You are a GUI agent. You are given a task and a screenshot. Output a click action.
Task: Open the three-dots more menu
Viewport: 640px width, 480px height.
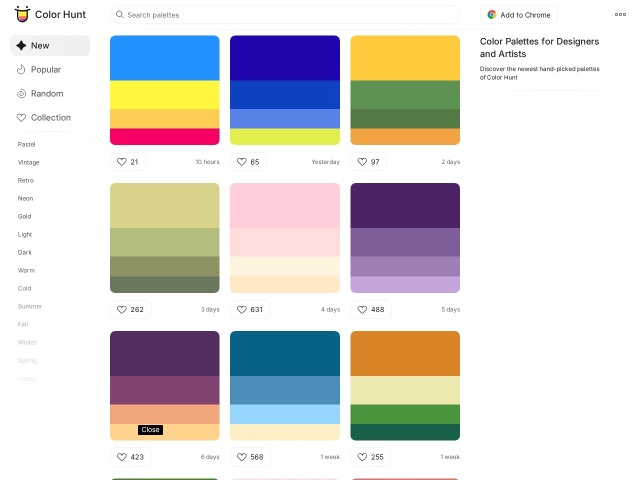pyautogui.click(x=620, y=14)
